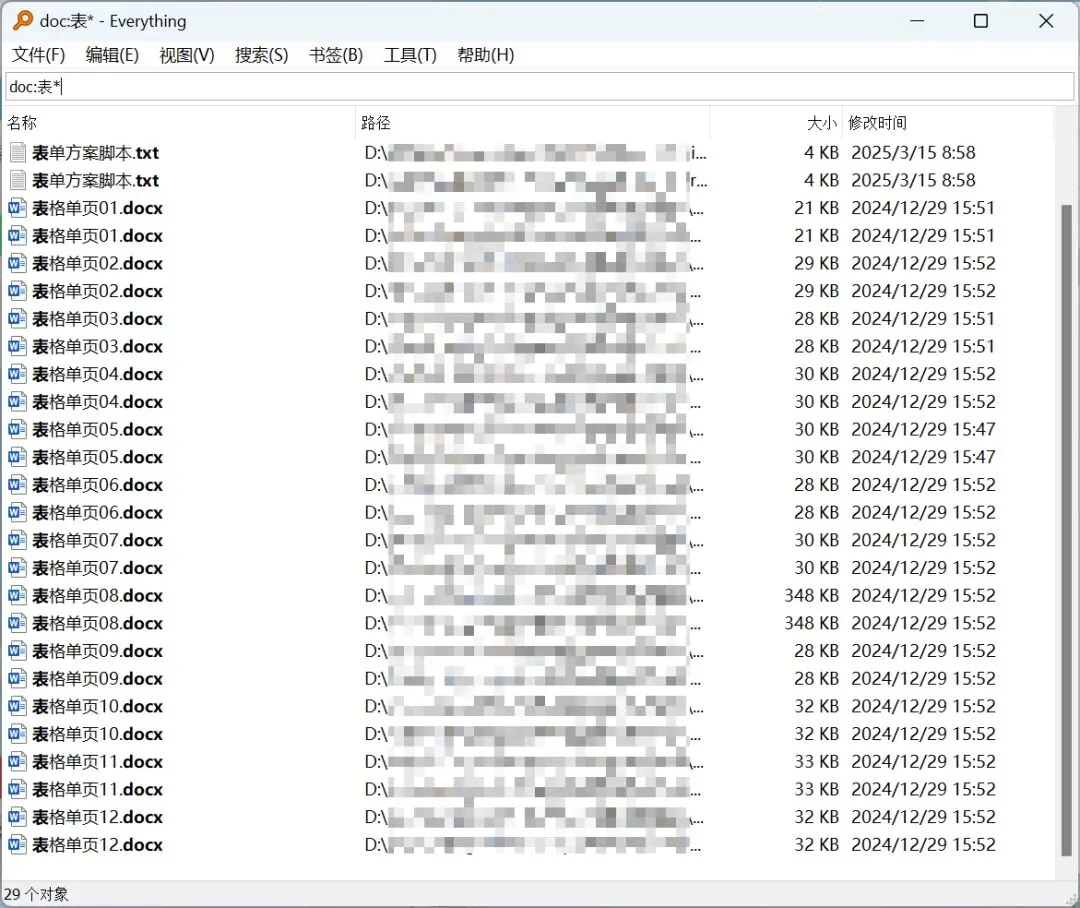Click the 4 KB size of the upper 表单方案脚本.txt
The image size is (1080, 908).
pos(821,152)
